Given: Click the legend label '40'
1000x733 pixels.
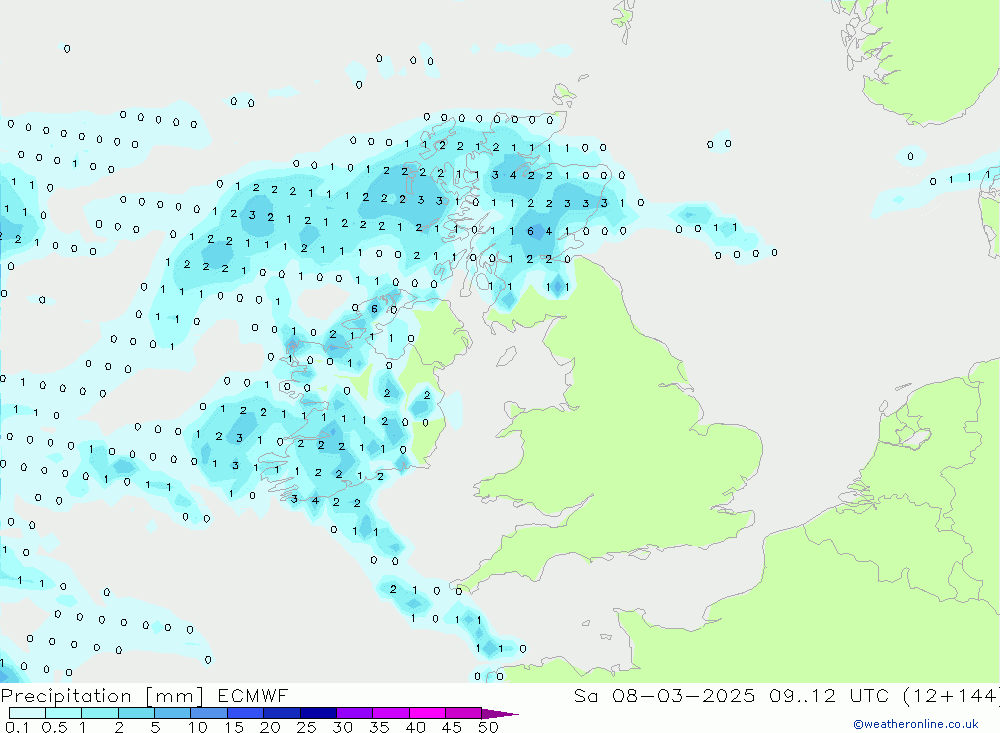Looking at the screenshot, I should pos(416,727).
